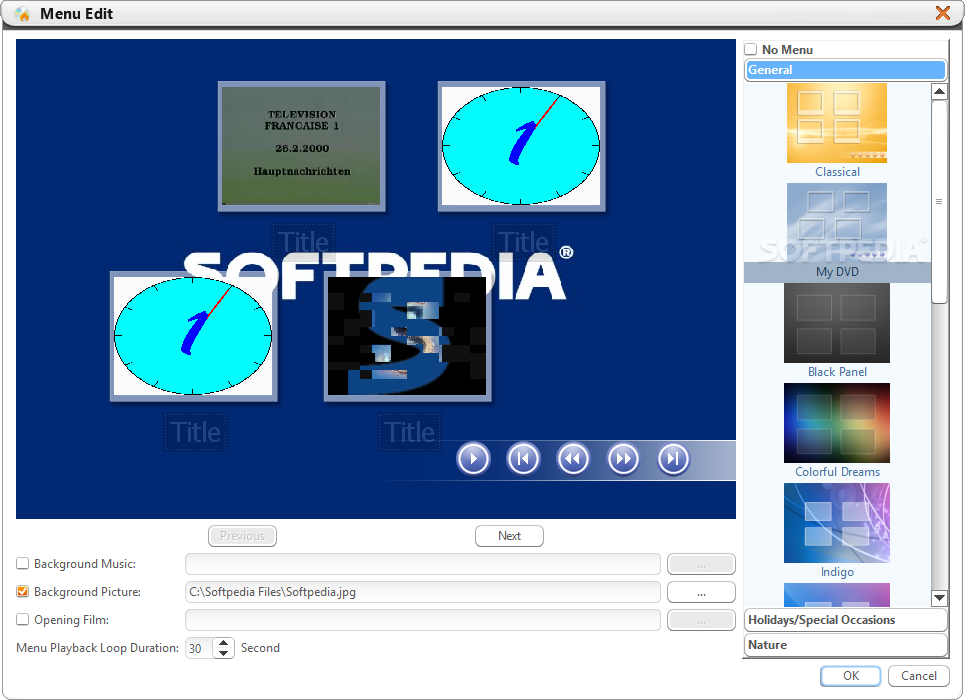Screen dimensions: 965x700
Task: Edit Title under top-right clock thumbnail
Action: 523,242
